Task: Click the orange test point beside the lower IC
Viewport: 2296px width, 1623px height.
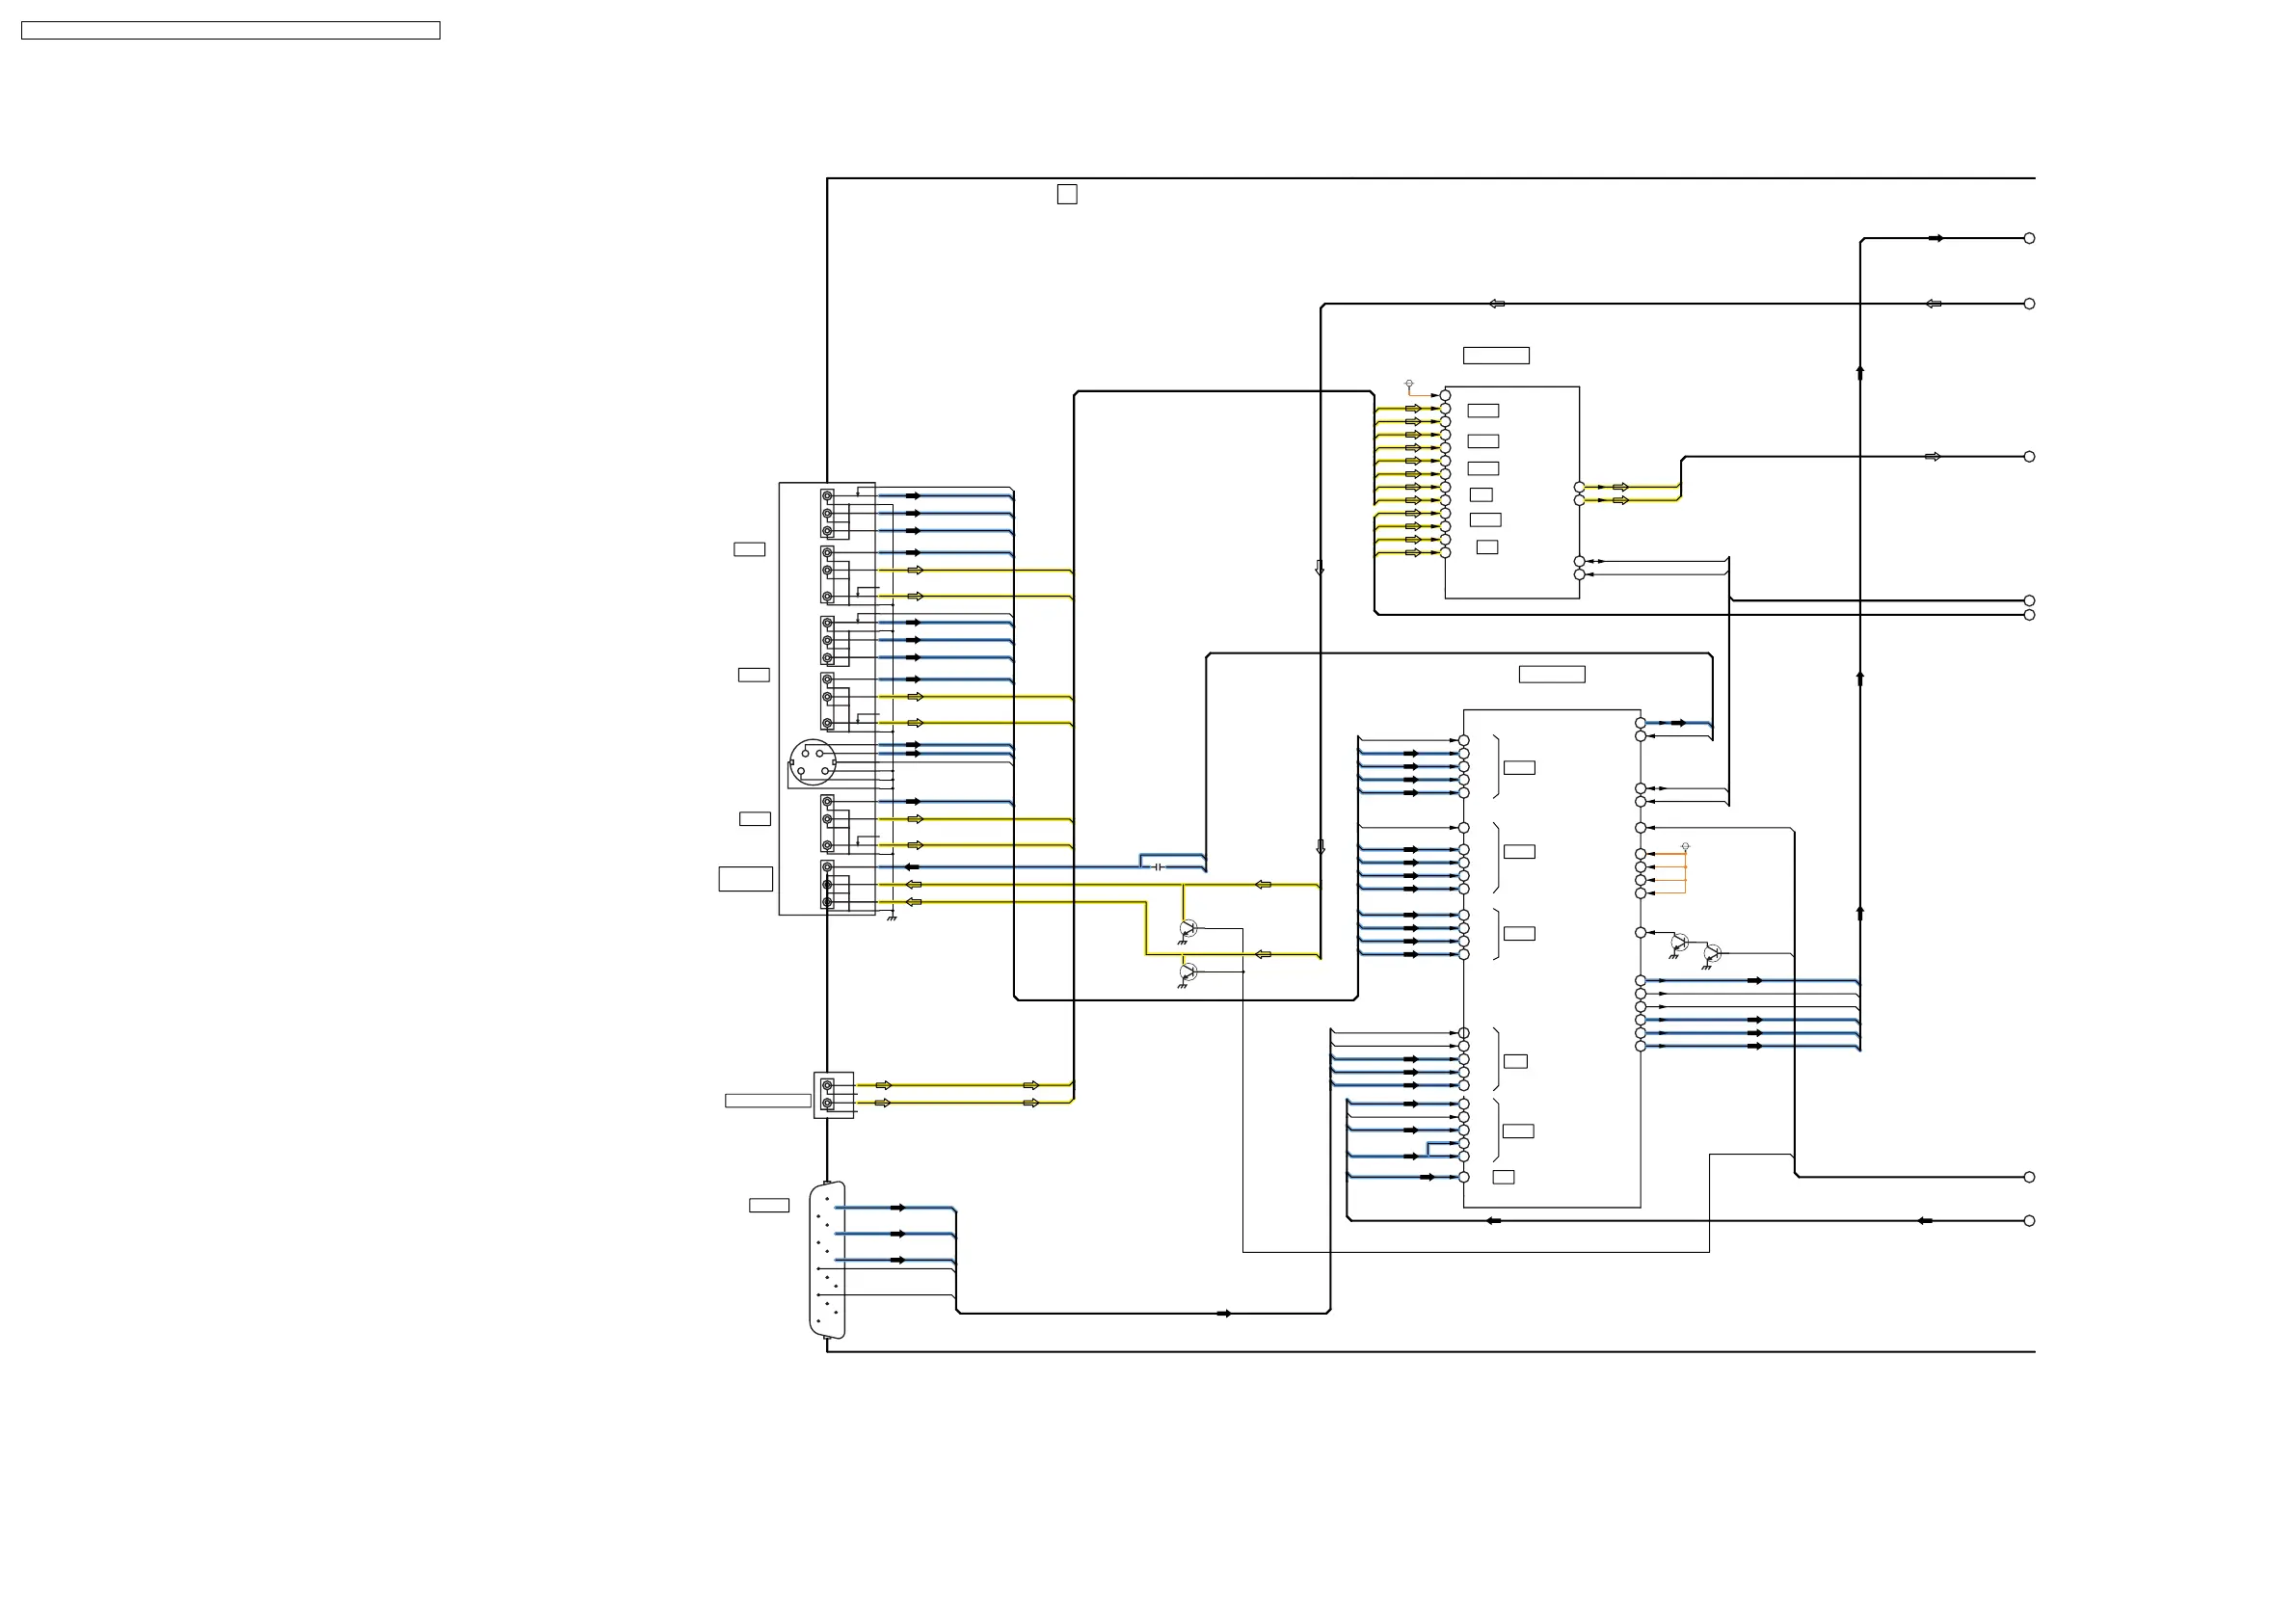Action: 1685,847
